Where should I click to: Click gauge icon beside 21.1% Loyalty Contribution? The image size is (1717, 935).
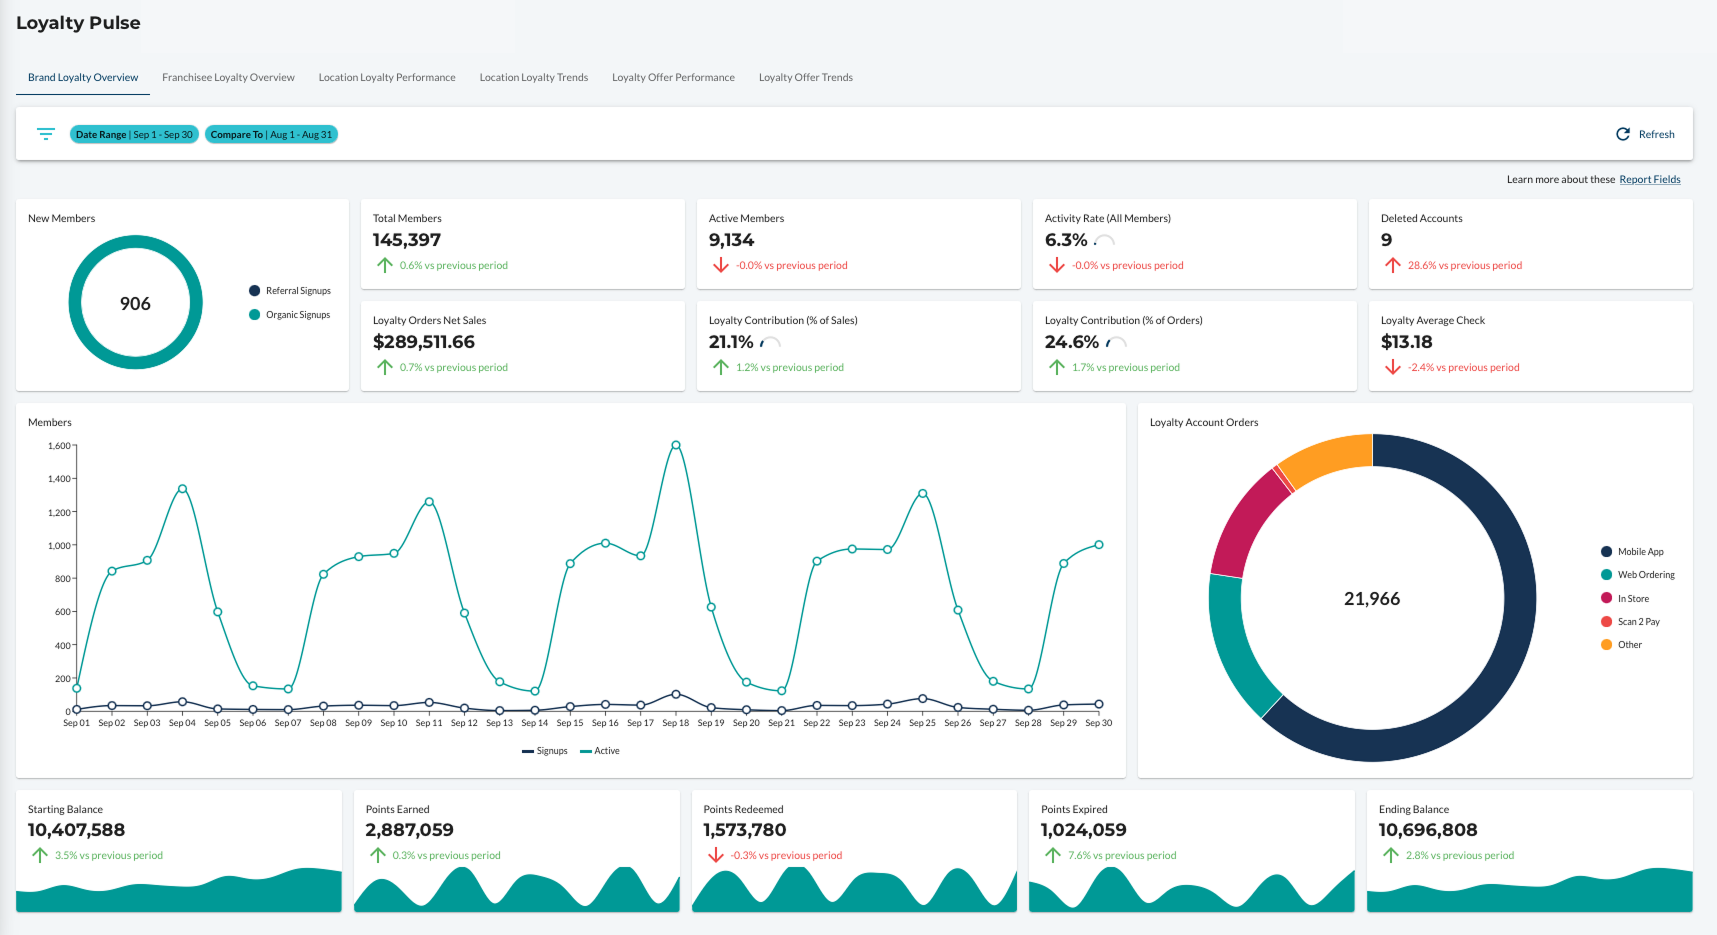[x=770, y=342]
